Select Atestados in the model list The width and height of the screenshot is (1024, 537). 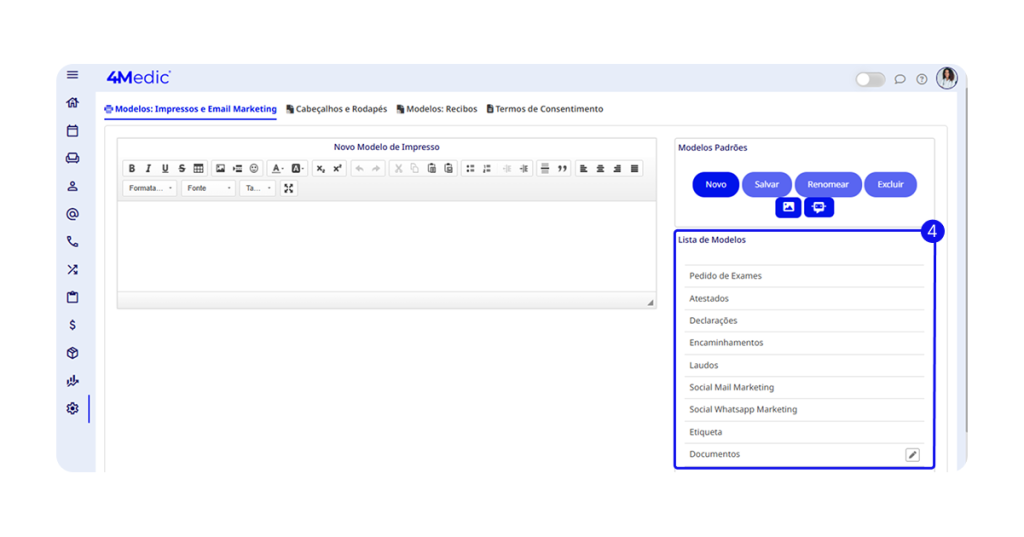point(709,298)
